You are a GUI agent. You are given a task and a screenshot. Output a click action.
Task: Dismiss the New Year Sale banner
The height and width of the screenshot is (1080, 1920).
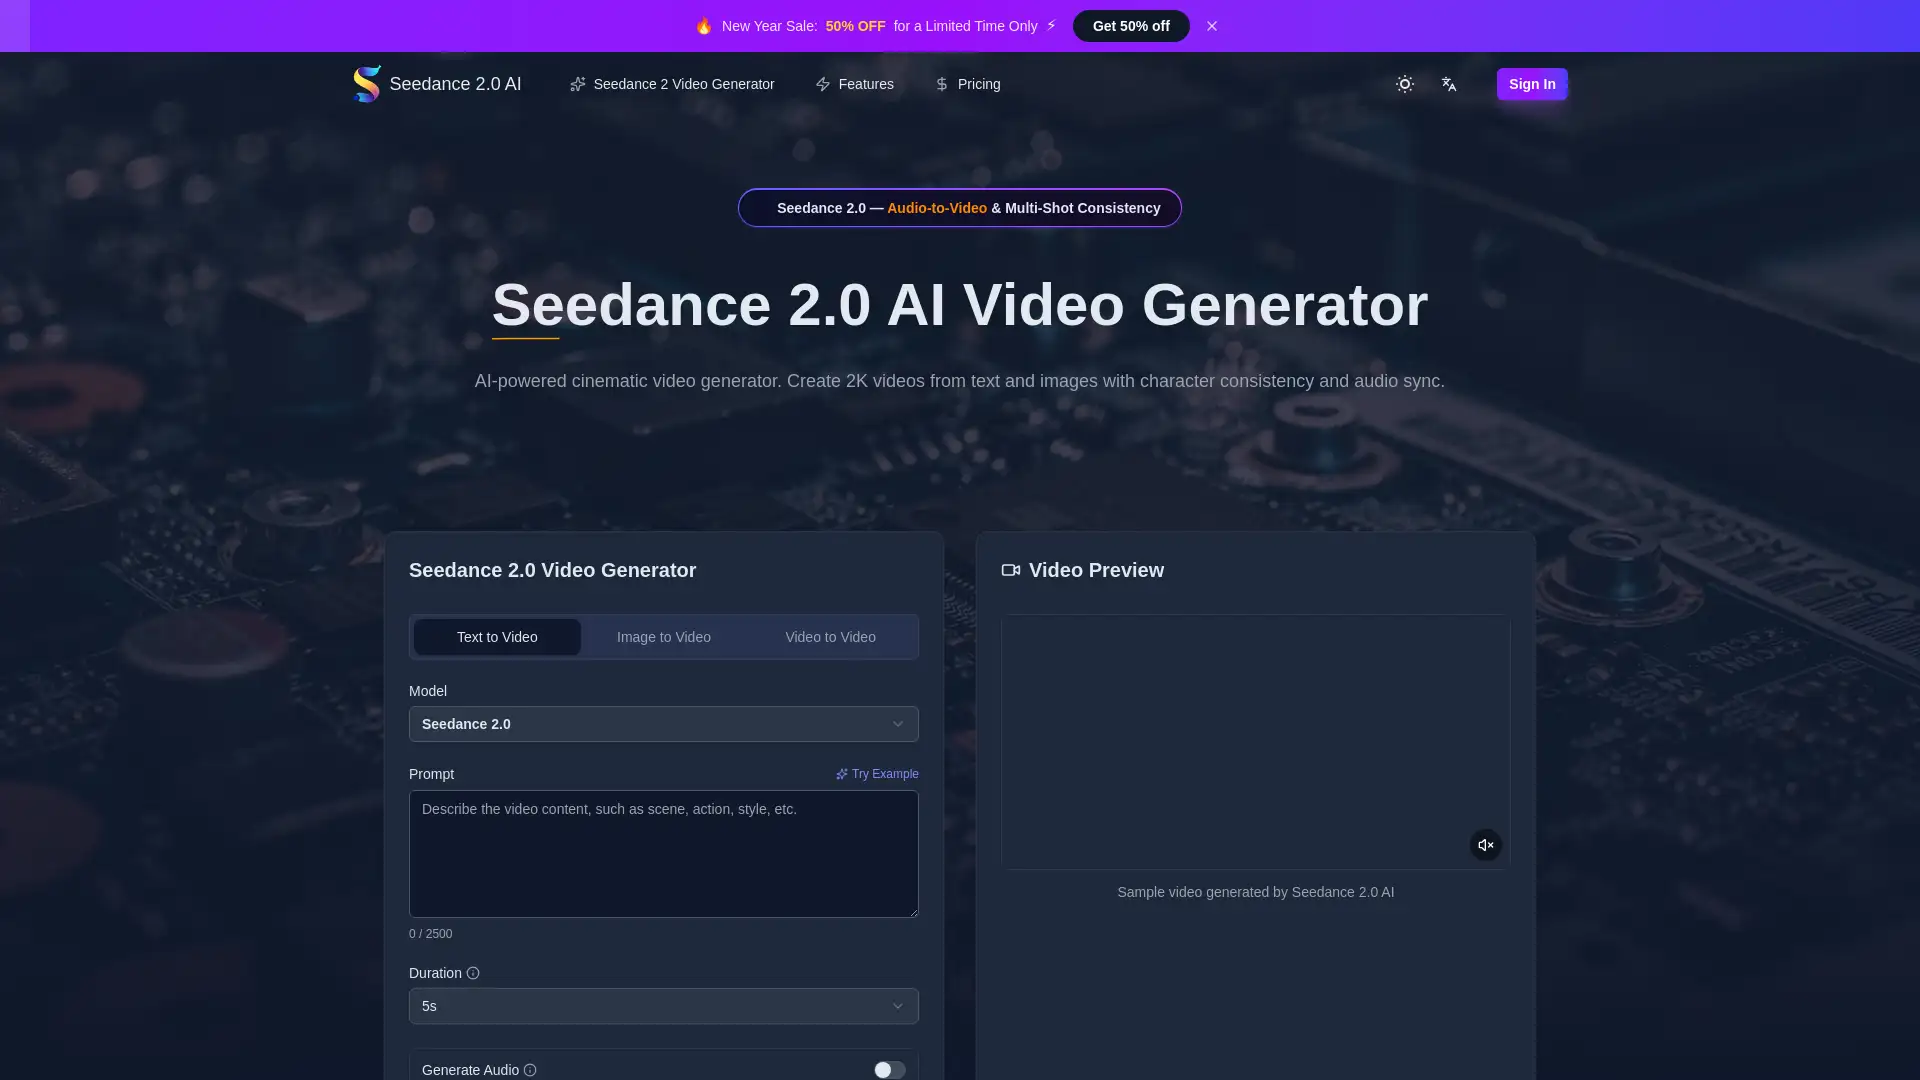pyautogui.click(x=1211, y=26)
